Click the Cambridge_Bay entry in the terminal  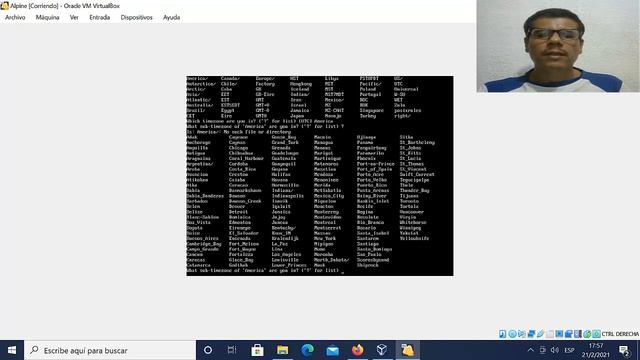204,244
